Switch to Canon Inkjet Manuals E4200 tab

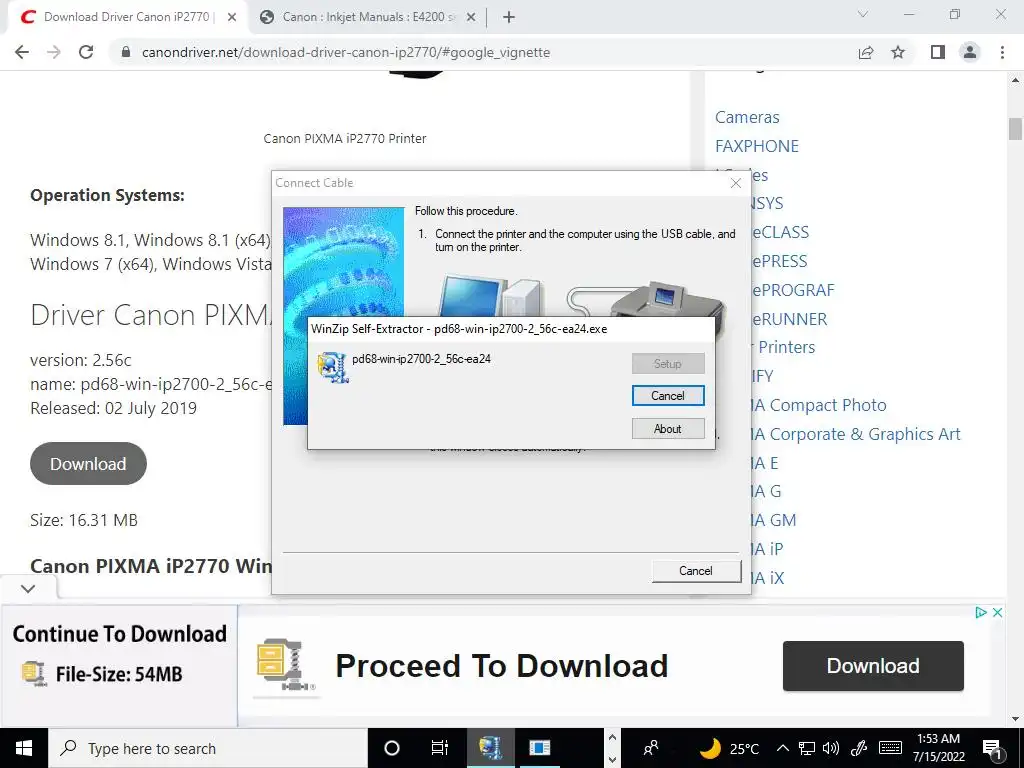point(368,17)
